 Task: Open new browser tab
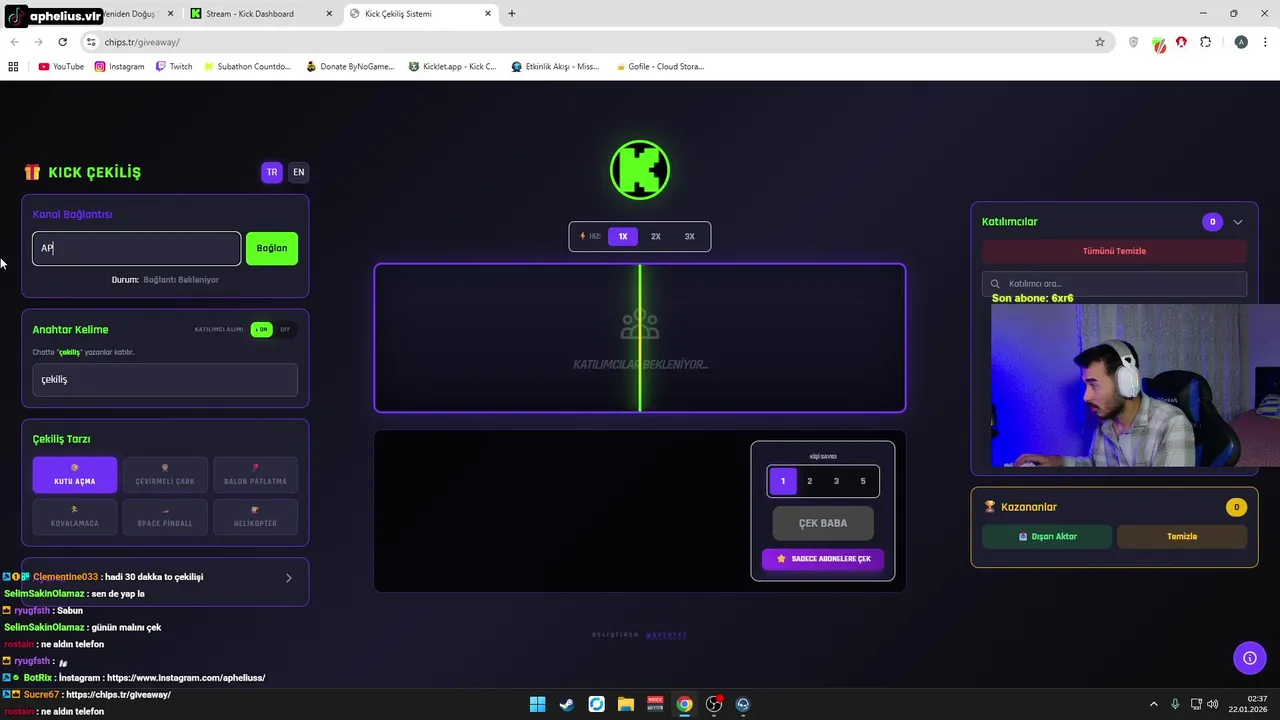[512, 14]
